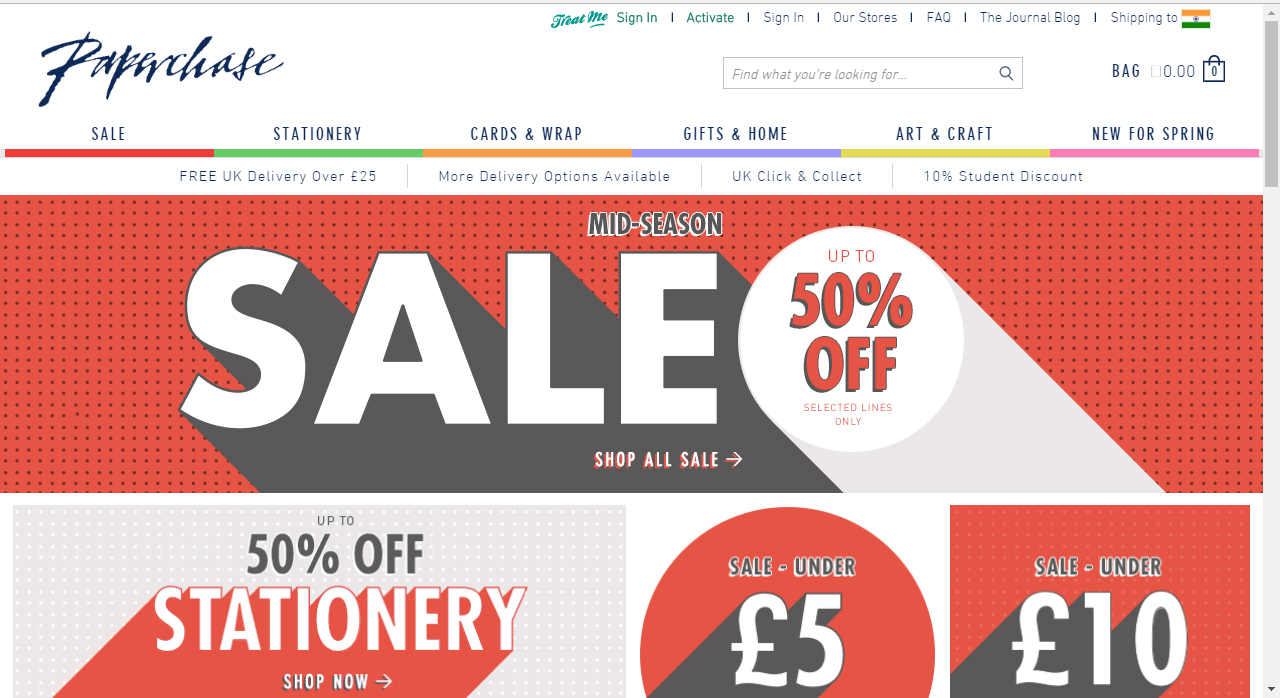The image size is (1280, 698).
Task: Click the Paperchase logo
Action: click(x=161, y=69)
